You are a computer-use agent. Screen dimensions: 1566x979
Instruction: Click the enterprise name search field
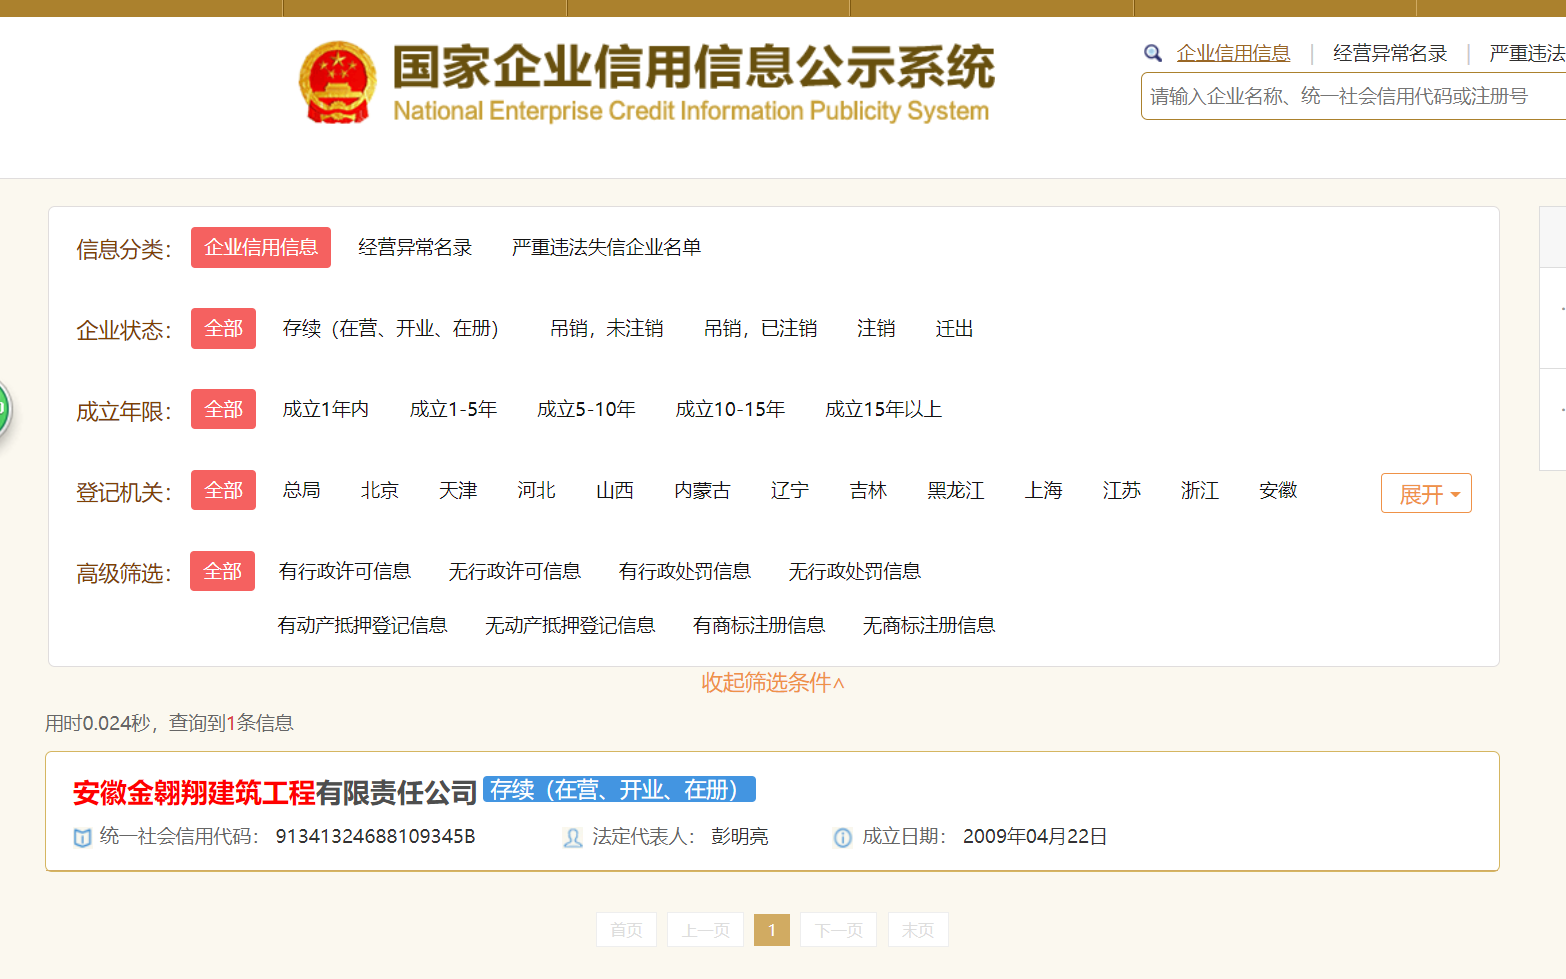(1350, 97)
